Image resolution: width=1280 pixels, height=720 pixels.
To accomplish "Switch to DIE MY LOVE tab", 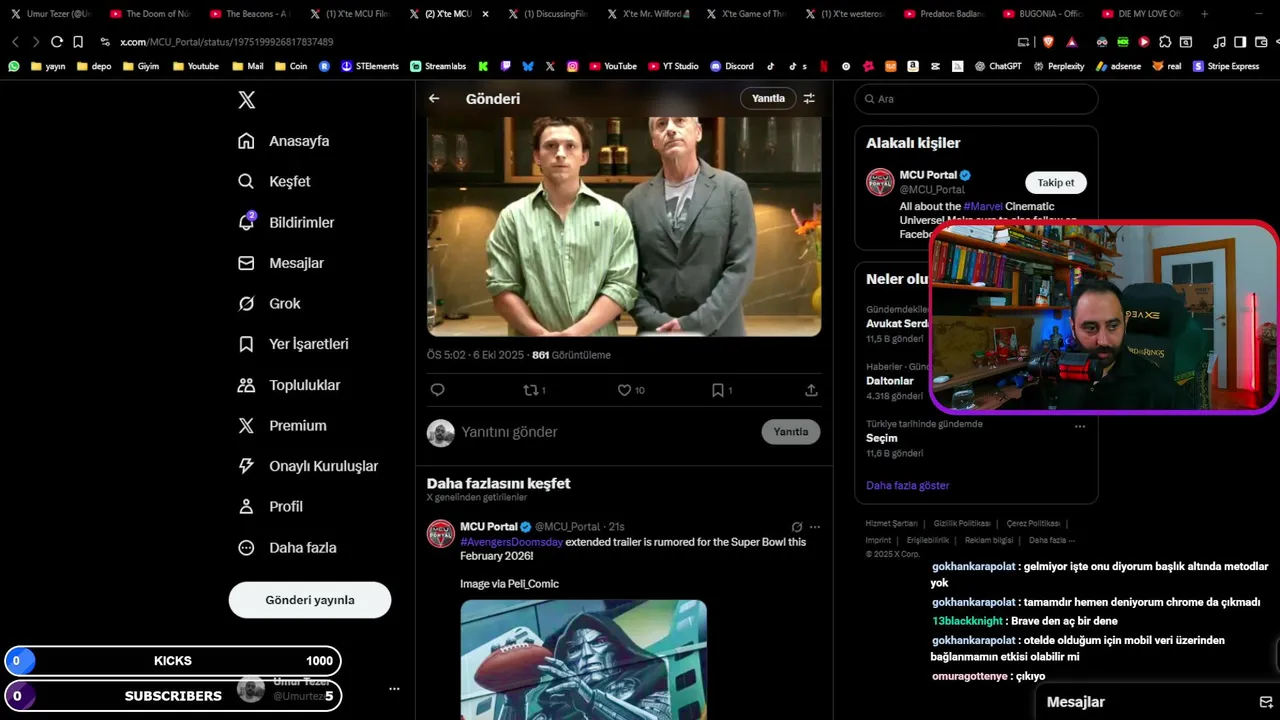I will click(x=1141, y=14).
